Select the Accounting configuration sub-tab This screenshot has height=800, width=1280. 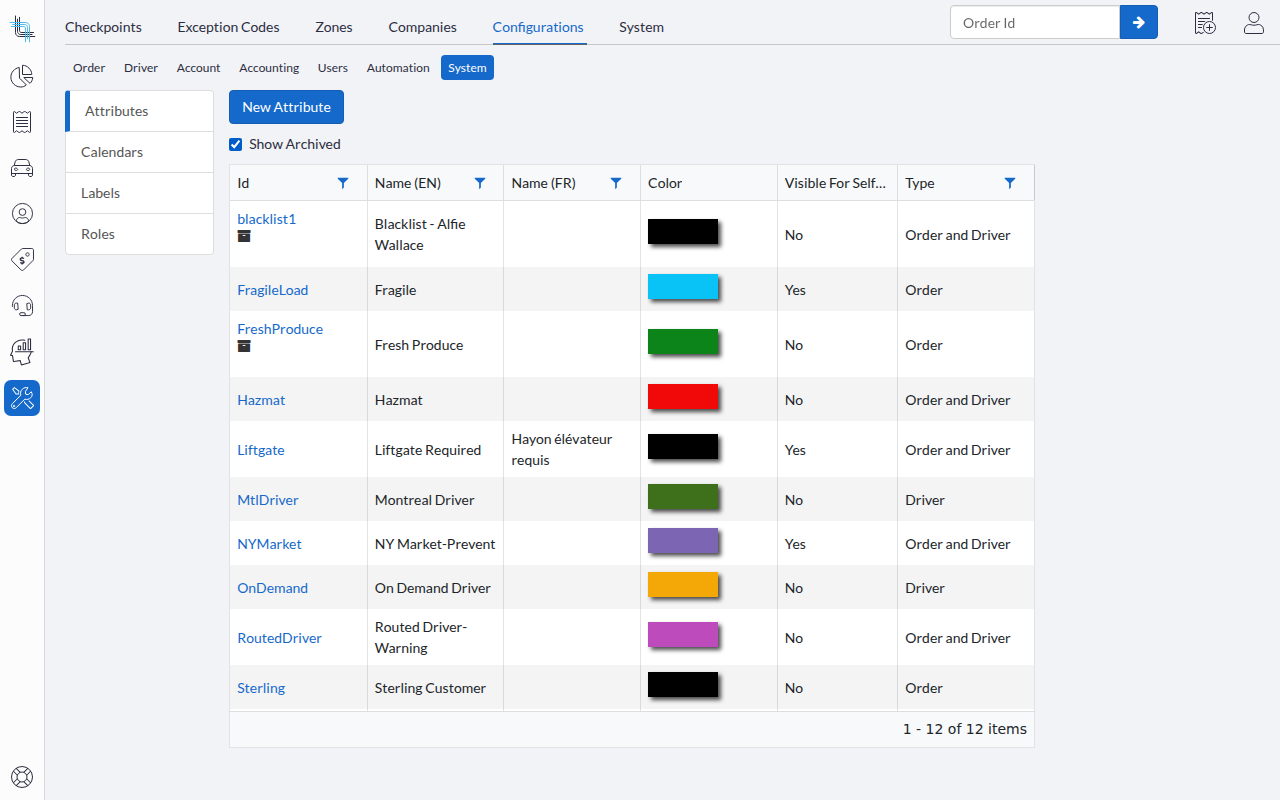point(269,68)
